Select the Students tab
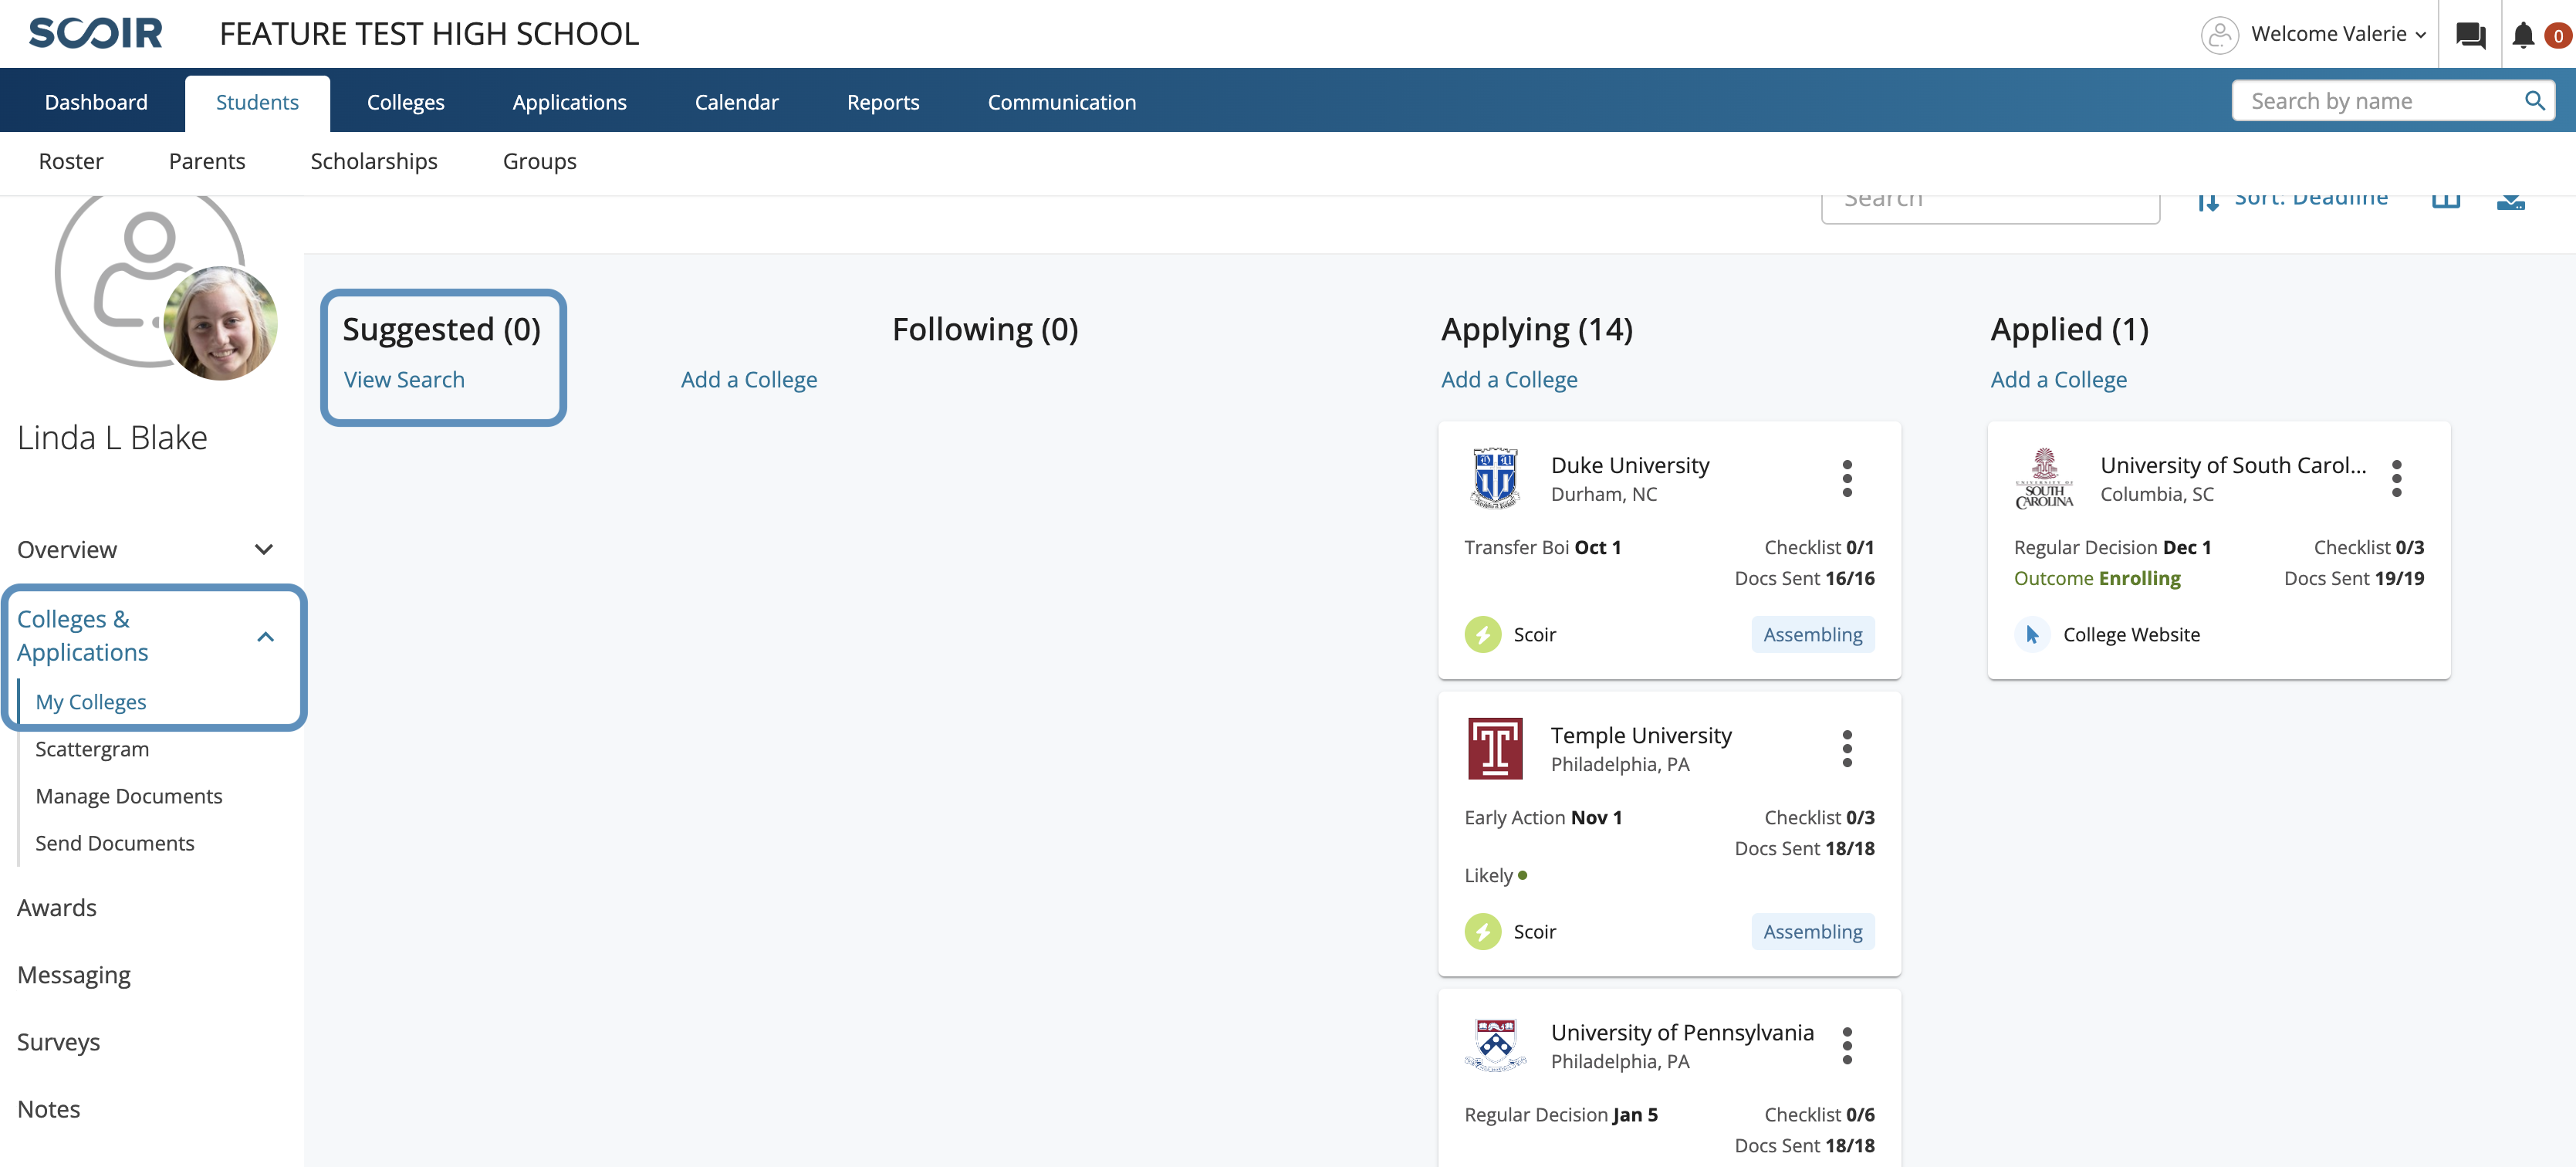The width and height of the screenshot is (2576, 1167). click(x=257, y=102)
